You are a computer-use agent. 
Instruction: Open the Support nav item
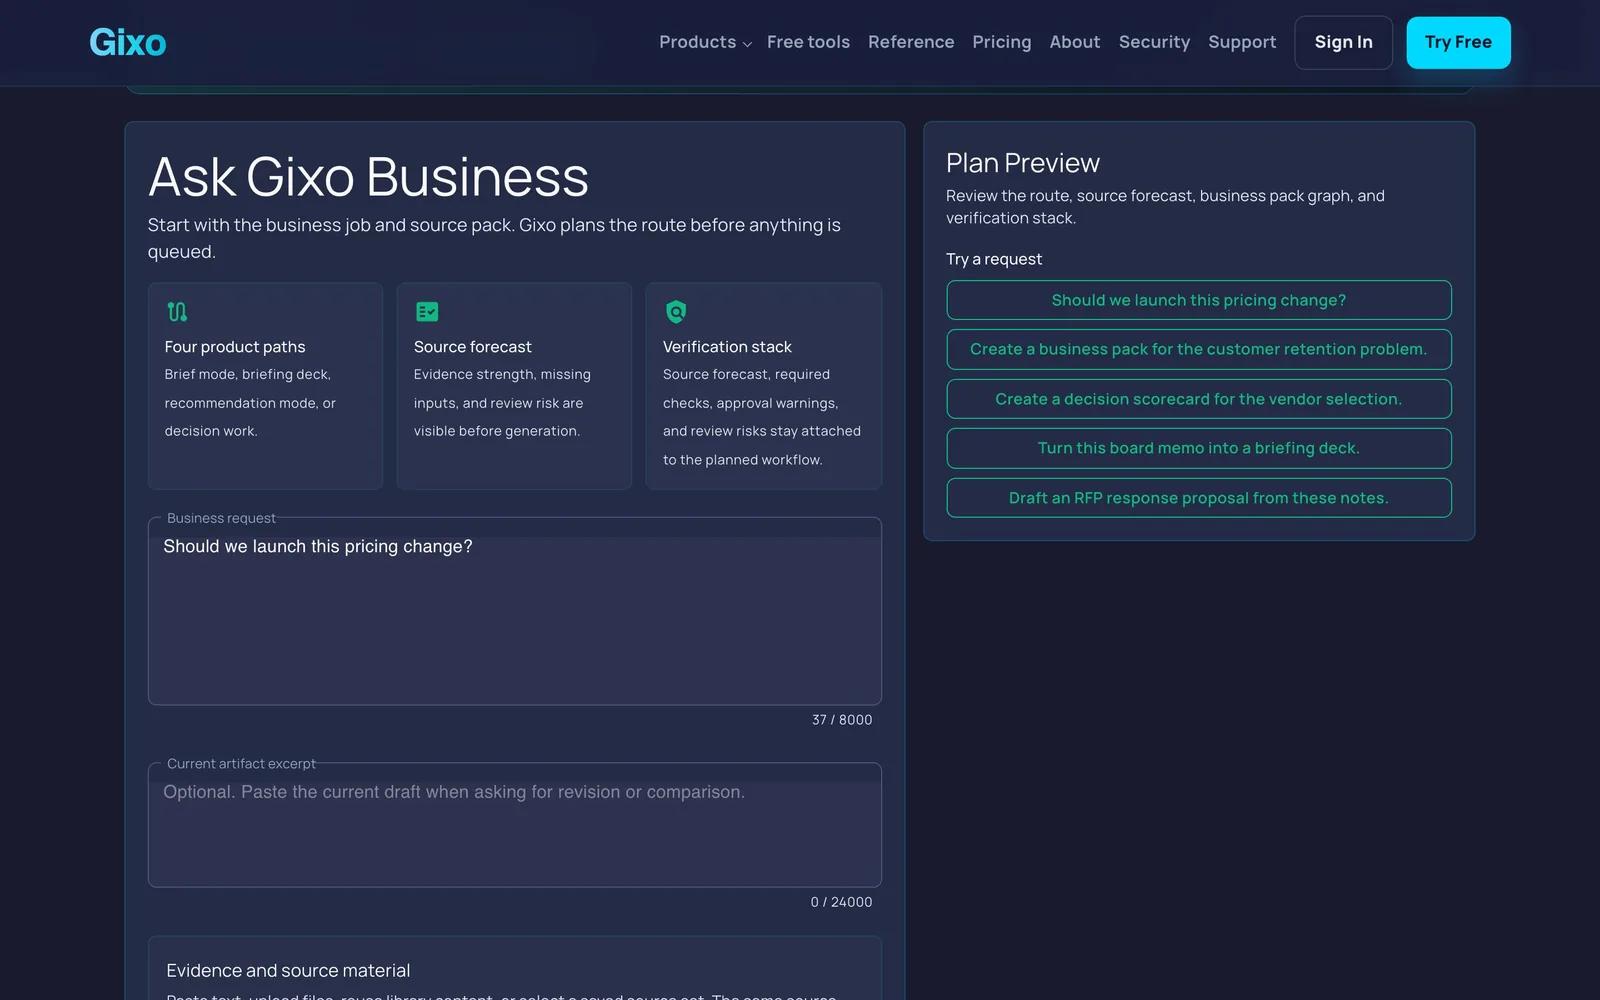pyautogui.click(x=1242, y=42)
